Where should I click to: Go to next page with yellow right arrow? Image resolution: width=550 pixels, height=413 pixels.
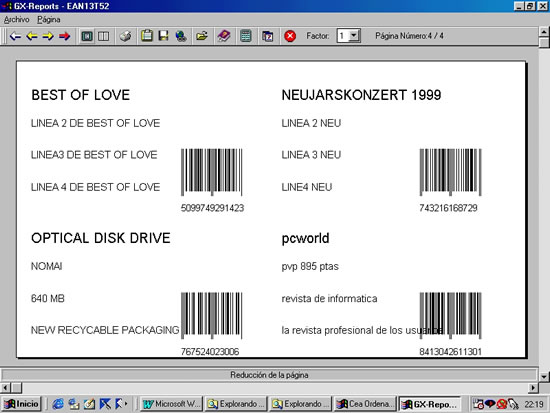pyautogui.click(x=48, y=36)
